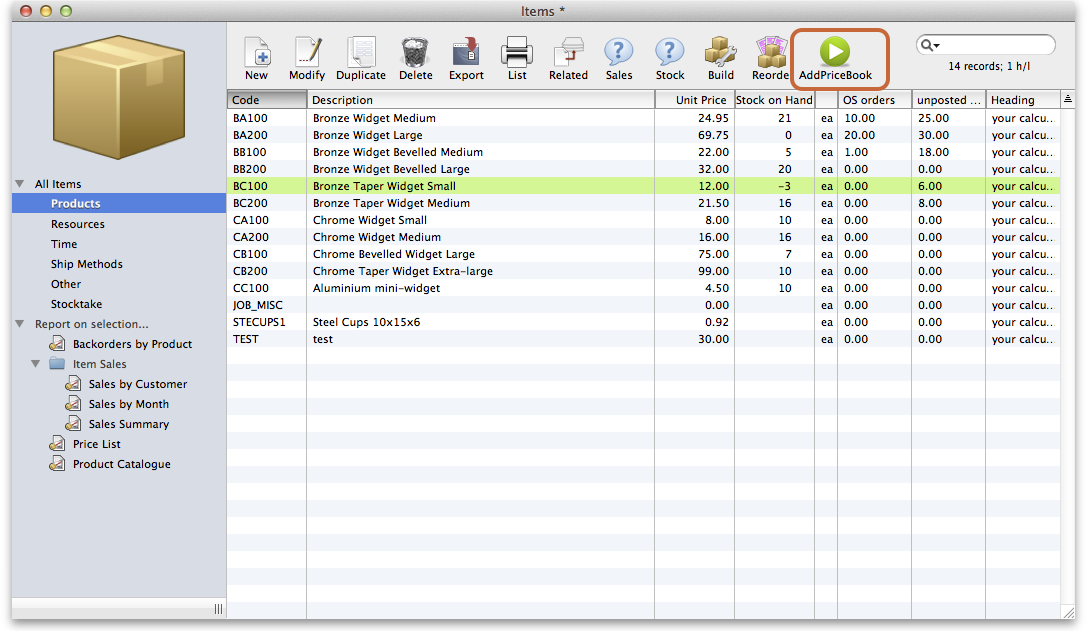
Task: Run the AddPriceBook script
Action: [835, 59]
